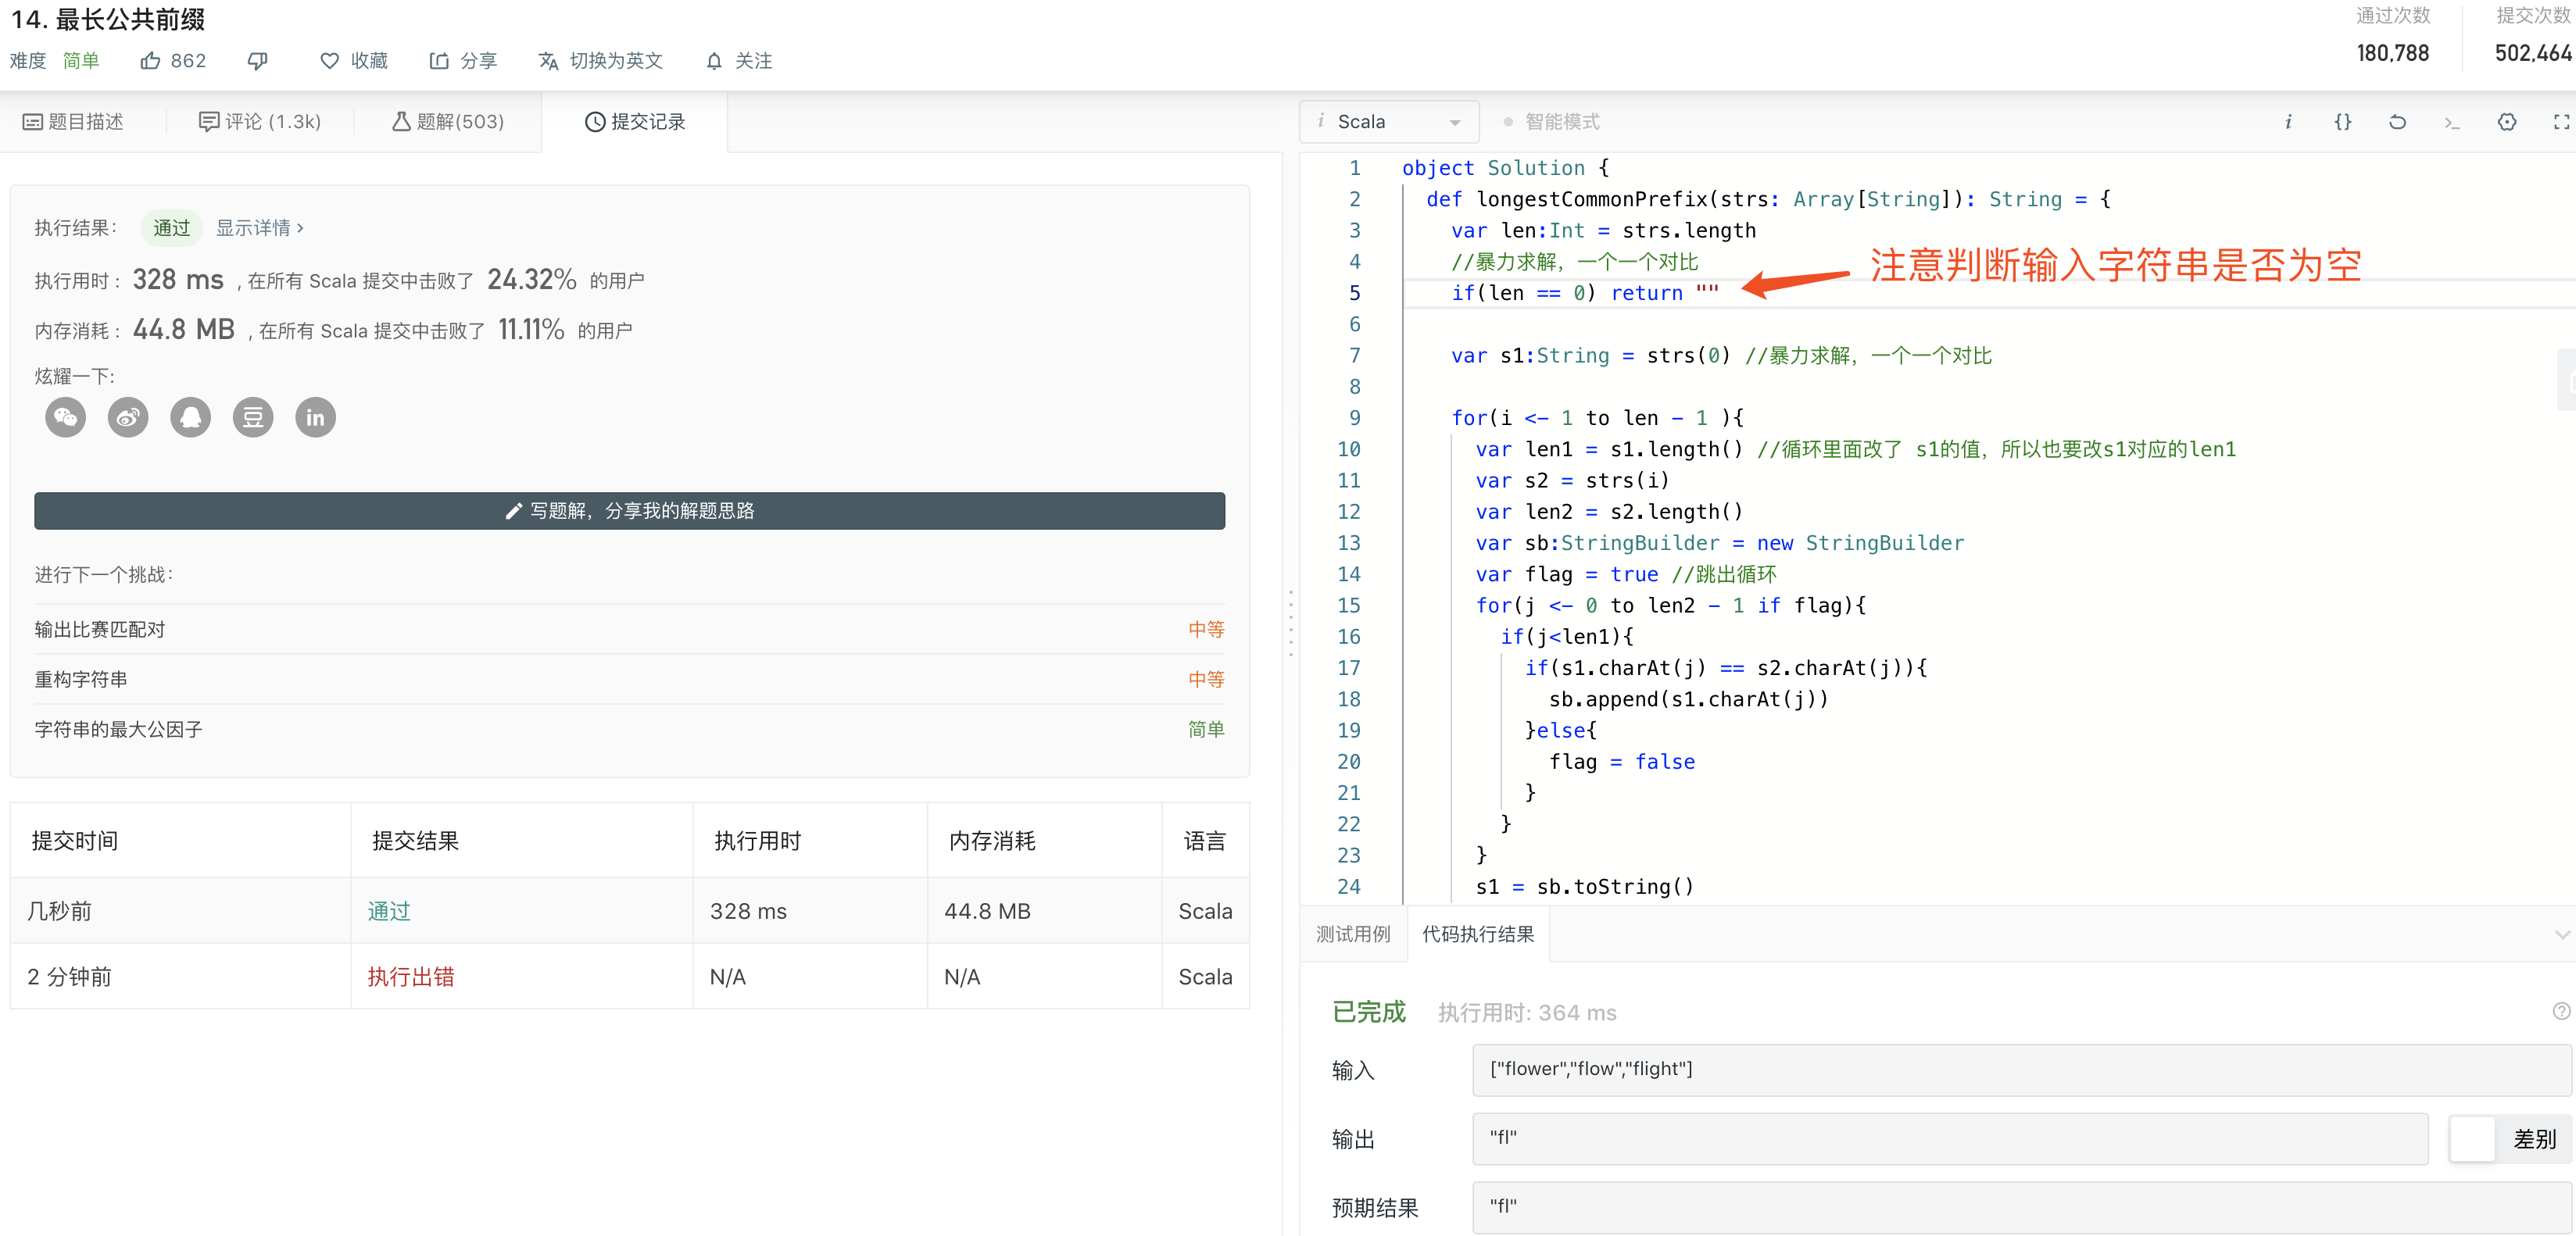Open the 测试用例 tab
Image resolution: width=2576 pixels, height=1236 pixels.
[x=1352, y=934]
